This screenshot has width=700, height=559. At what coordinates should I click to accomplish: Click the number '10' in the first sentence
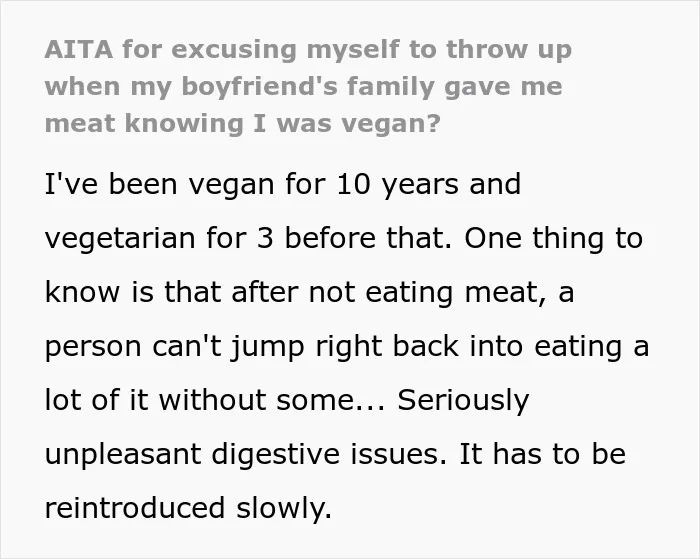(354, 184)
